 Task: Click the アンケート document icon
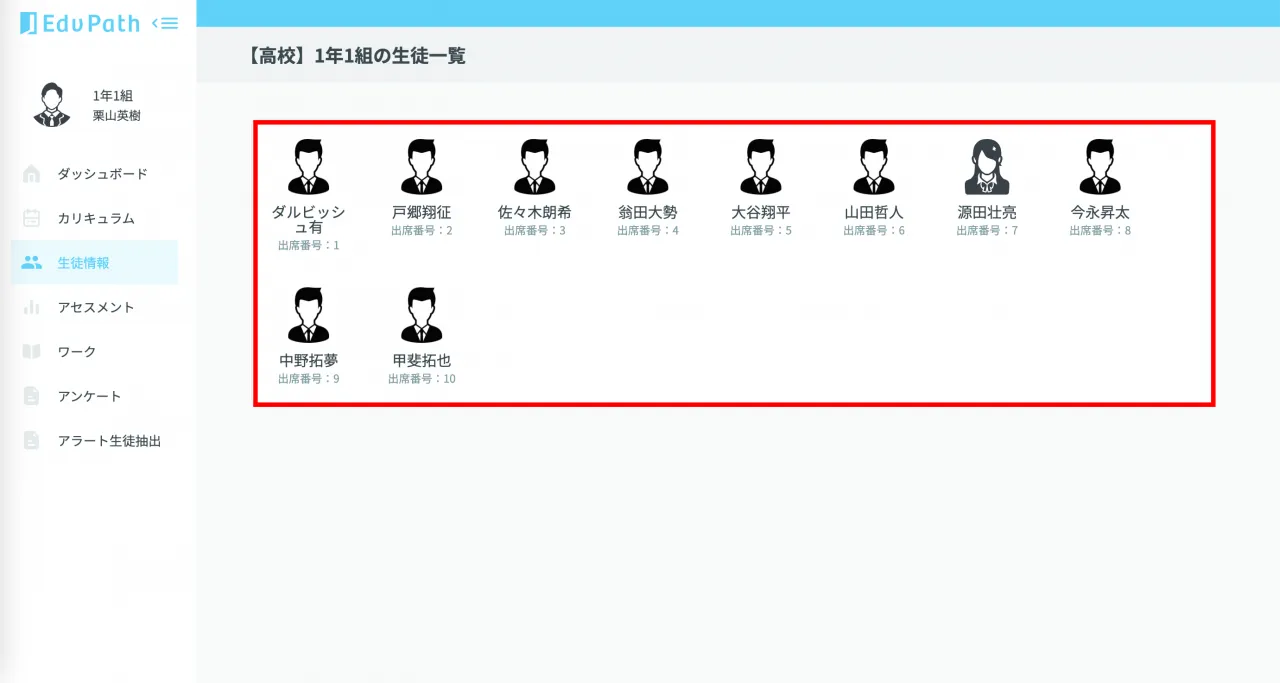pos(32,396)
